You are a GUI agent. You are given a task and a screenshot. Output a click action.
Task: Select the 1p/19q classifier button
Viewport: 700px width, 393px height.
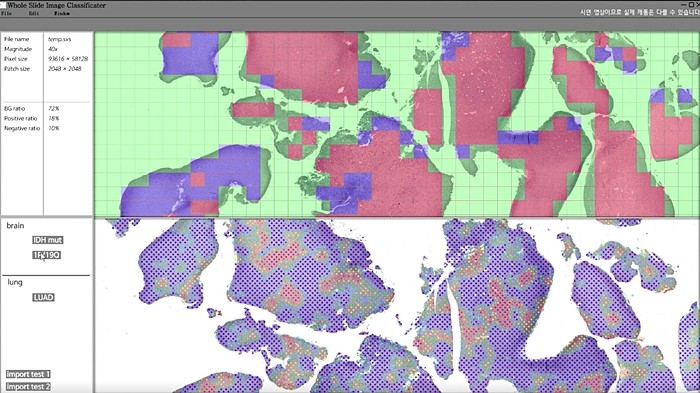(x=46, y=255)
